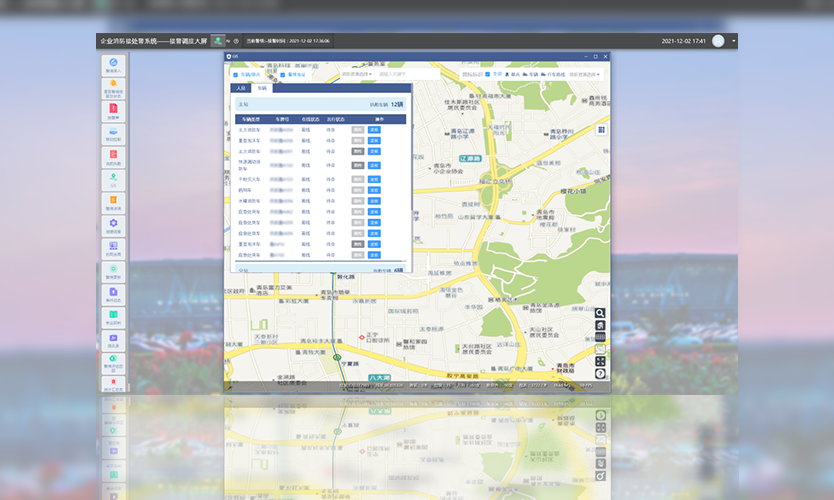Viewport: 834px width, 500px height.
Task: Open the 通讯录 purple card sidebar module
Action: point(113,340)
